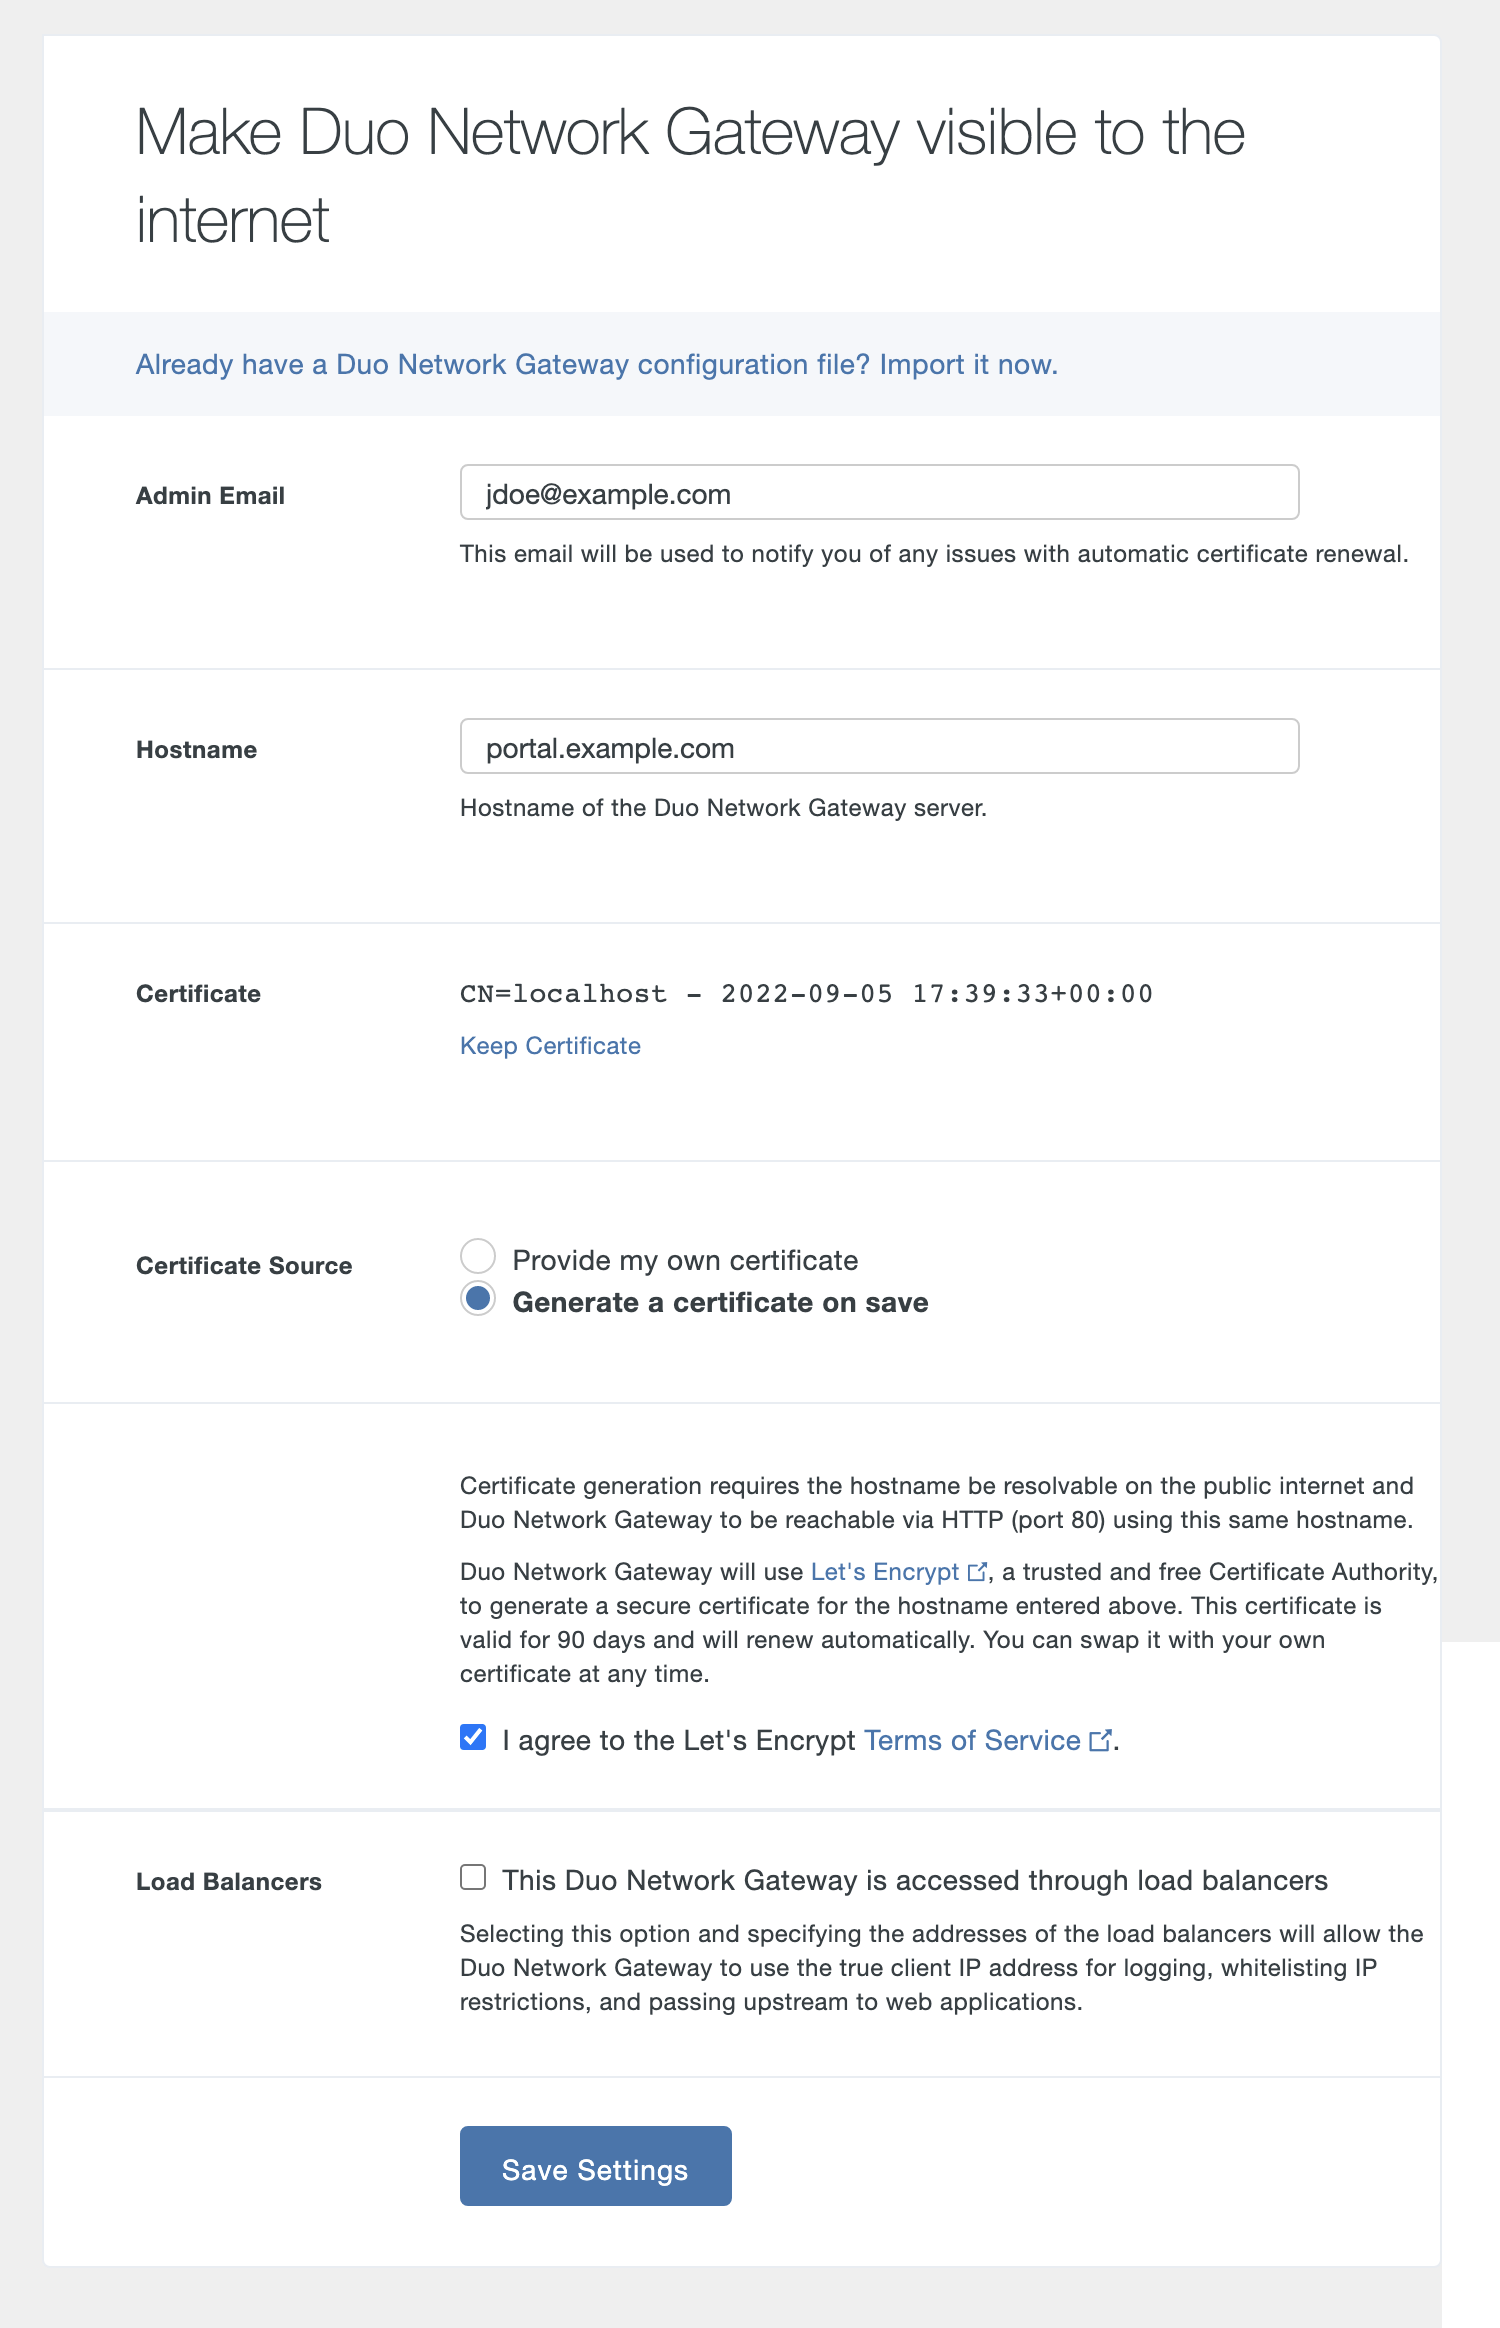
Task: Click the Certificate Source label
Action: pyautogui.click(x=243, y=1265)
